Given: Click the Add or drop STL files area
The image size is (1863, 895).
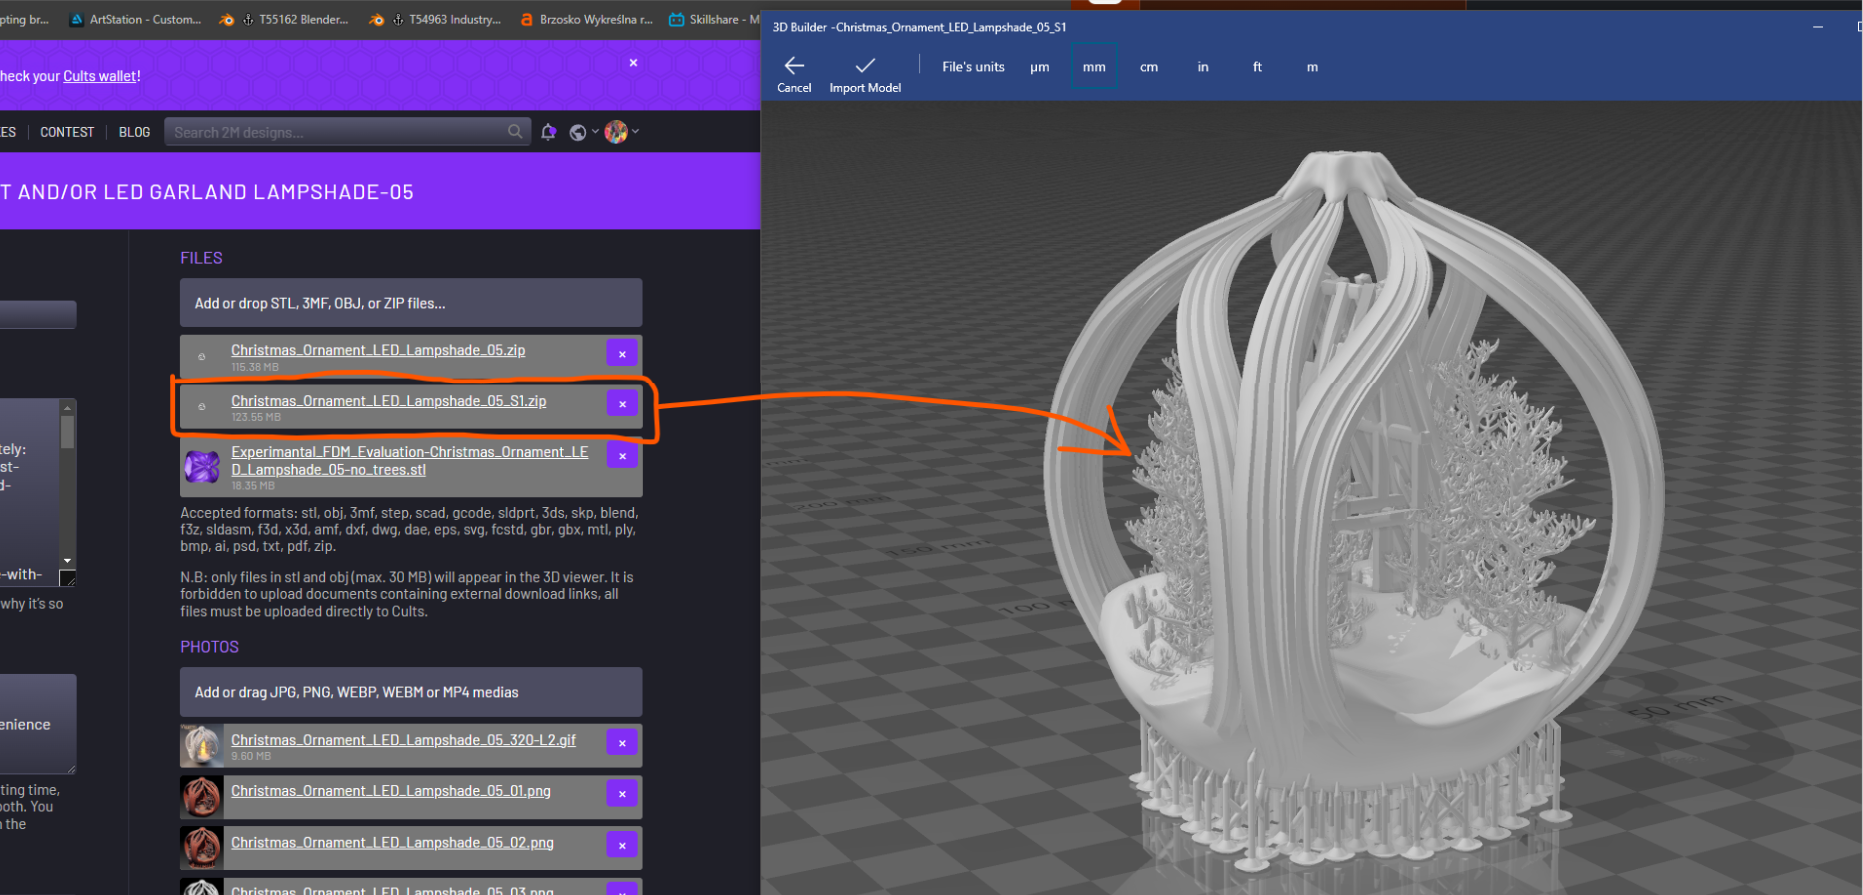Looking at the screenshot, I should (411, 303).
